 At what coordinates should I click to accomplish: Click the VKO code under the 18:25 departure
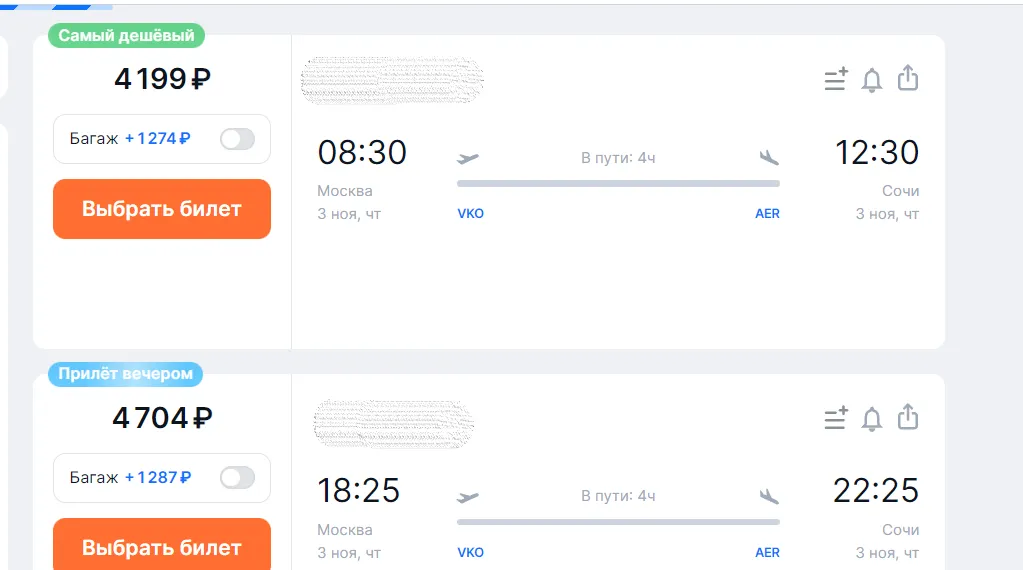(x=470, y=553)
